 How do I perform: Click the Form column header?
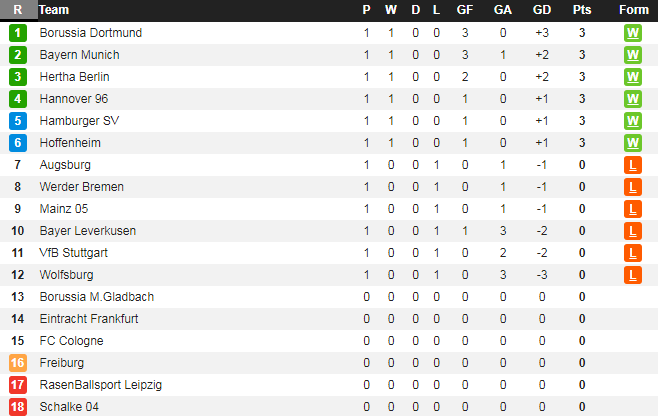pos(633,10)
